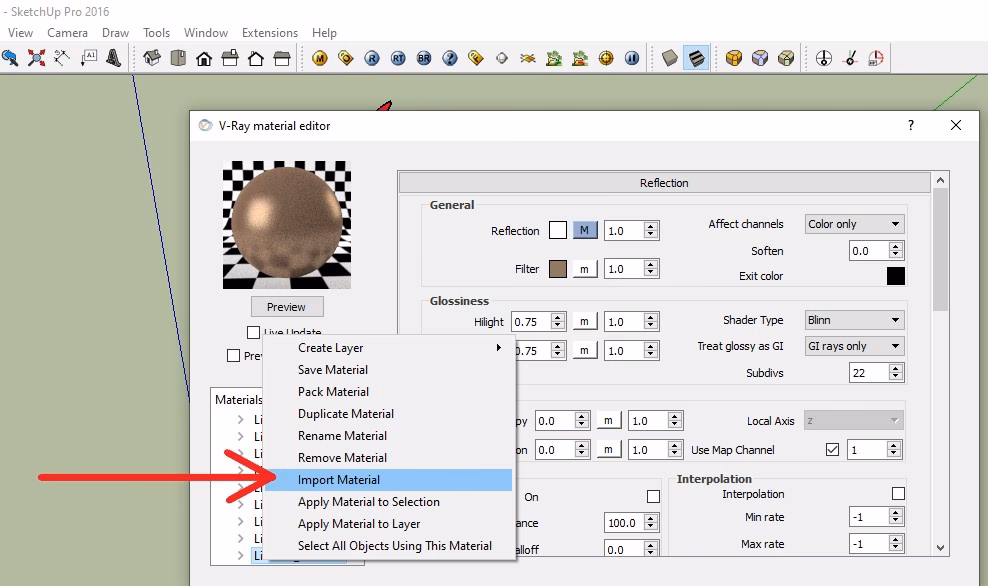Switch to Front view icon
Image resolution: width=988 pixels, height=586 pixels.
tap(204, 59)
